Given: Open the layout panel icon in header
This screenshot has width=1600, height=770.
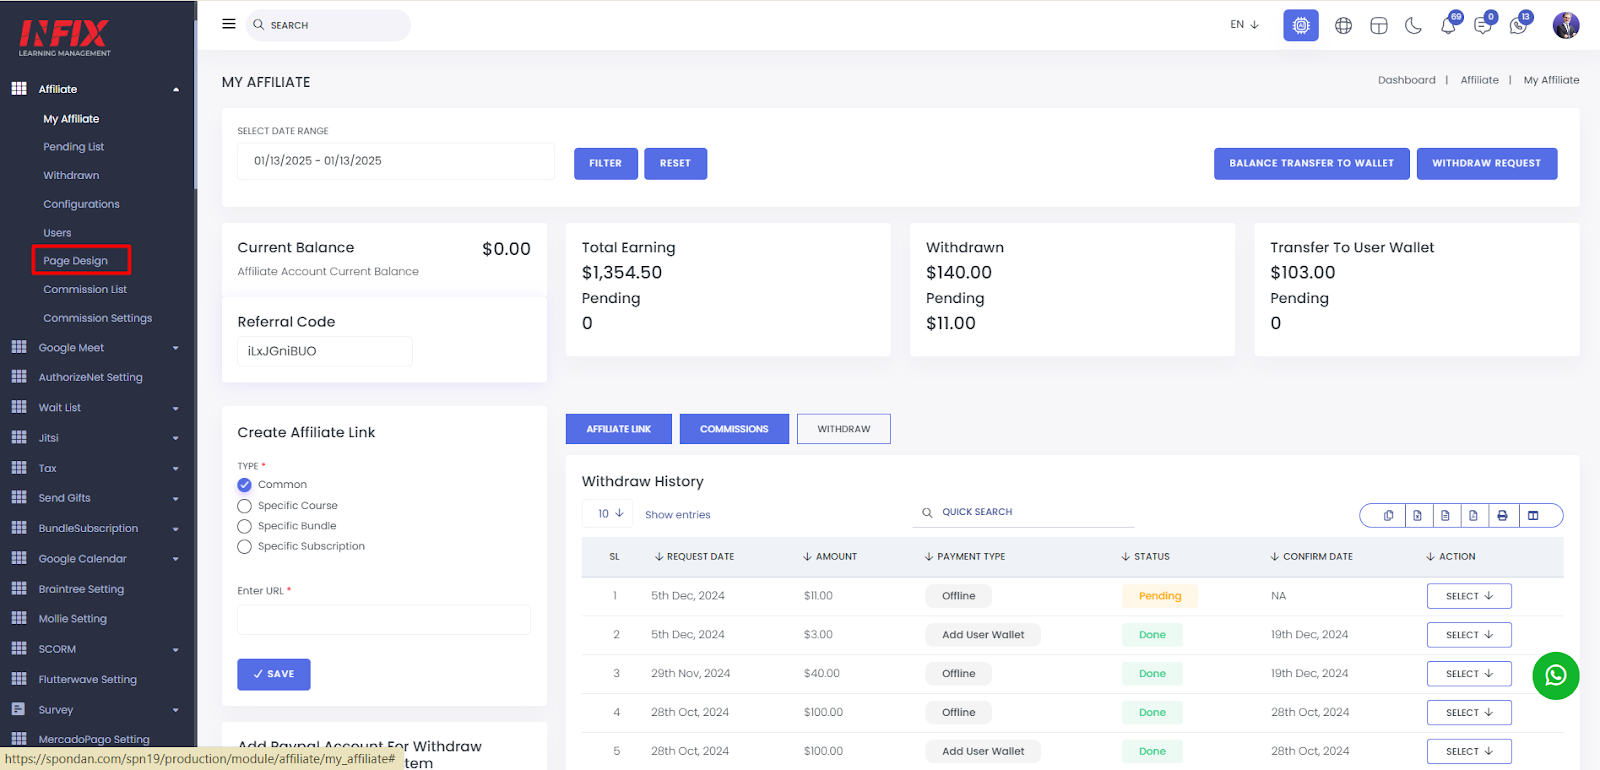Looking at the screenshot, I should pyautogui.click(x=1378, y=26).
